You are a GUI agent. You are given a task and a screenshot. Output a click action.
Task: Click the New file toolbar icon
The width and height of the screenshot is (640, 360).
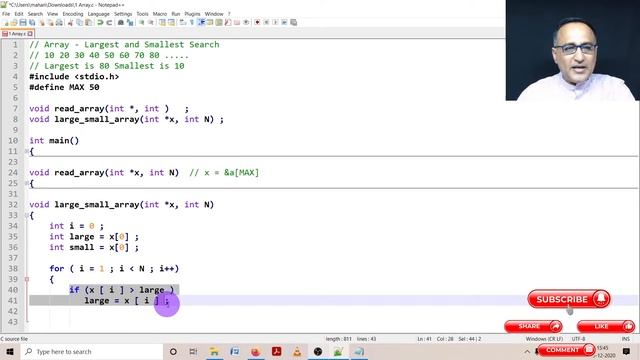pyautogui.click(x=6, y=22)
